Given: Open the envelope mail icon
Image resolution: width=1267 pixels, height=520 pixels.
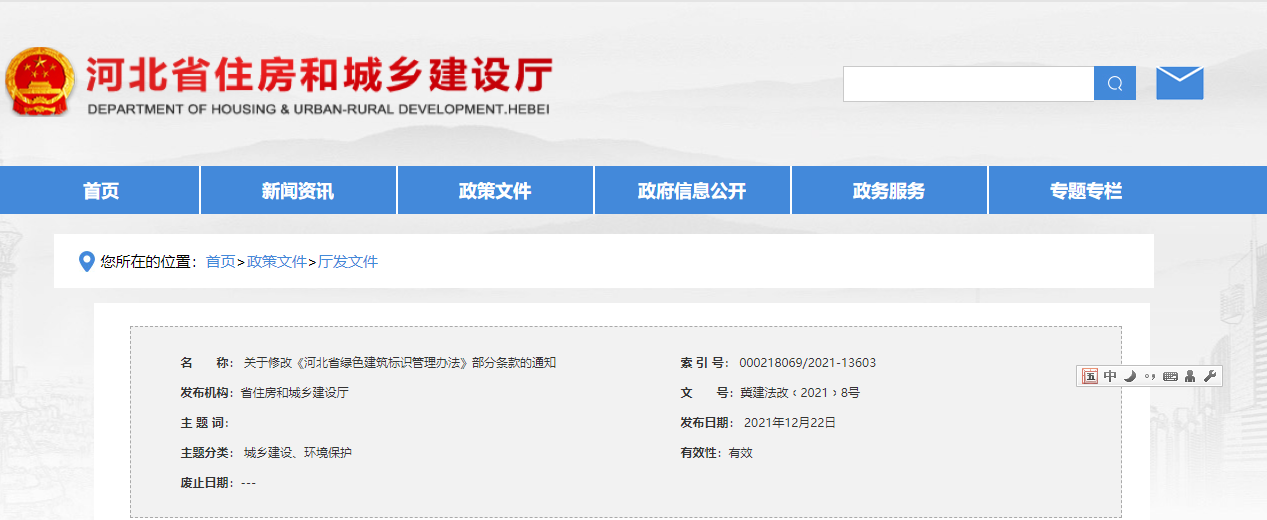Looking at the screenshot, I should point(1179,83).
